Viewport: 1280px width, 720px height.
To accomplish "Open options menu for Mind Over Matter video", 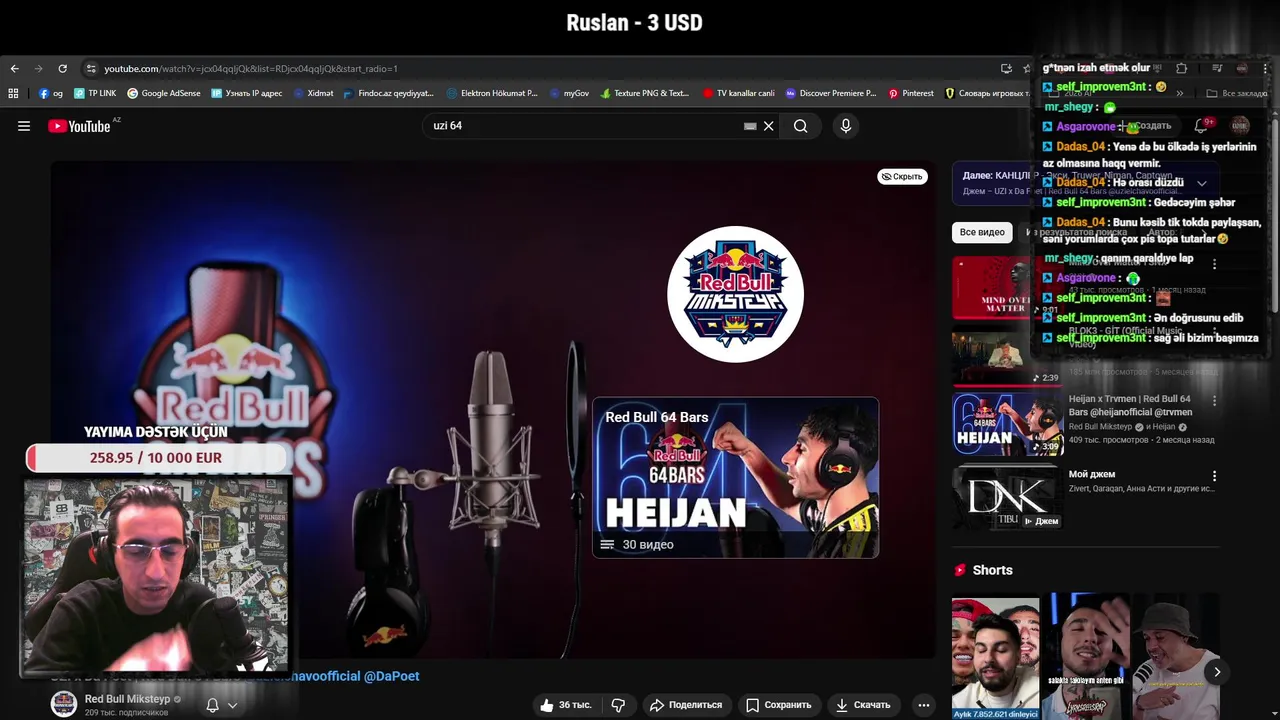I will pyautogui.click(x=1214, y=265).
